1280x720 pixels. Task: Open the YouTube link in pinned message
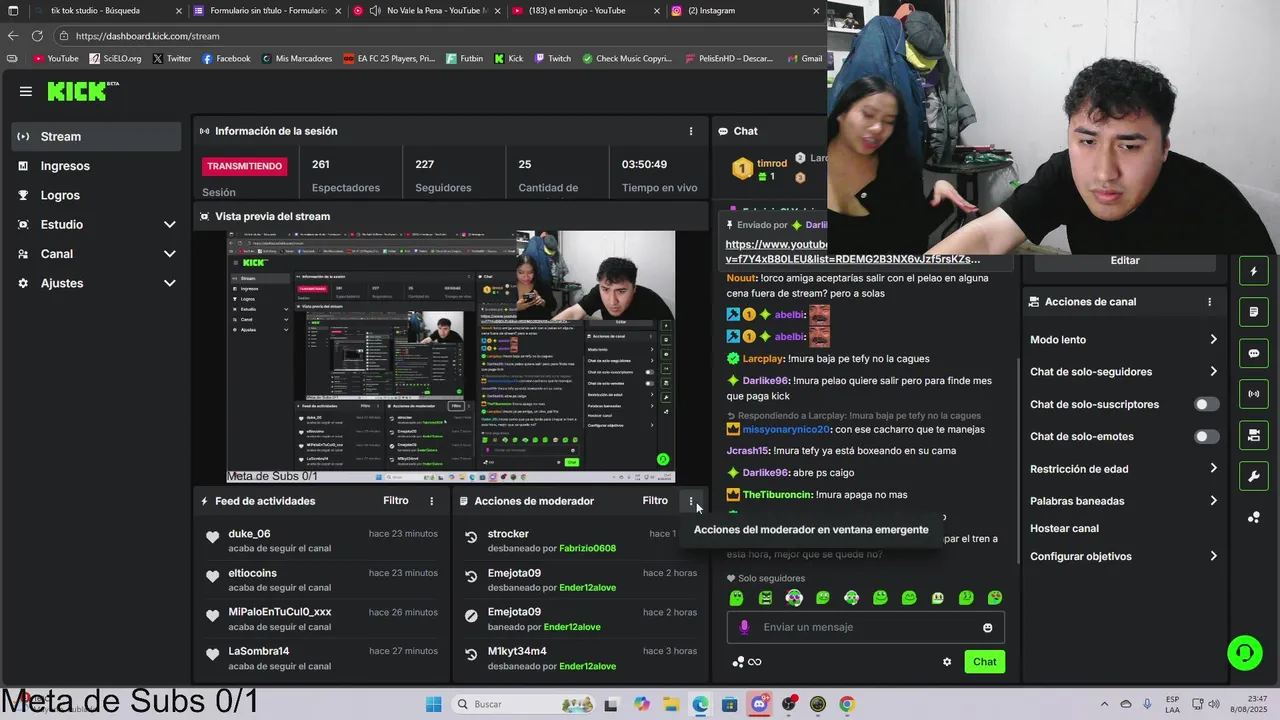point(852,252)
